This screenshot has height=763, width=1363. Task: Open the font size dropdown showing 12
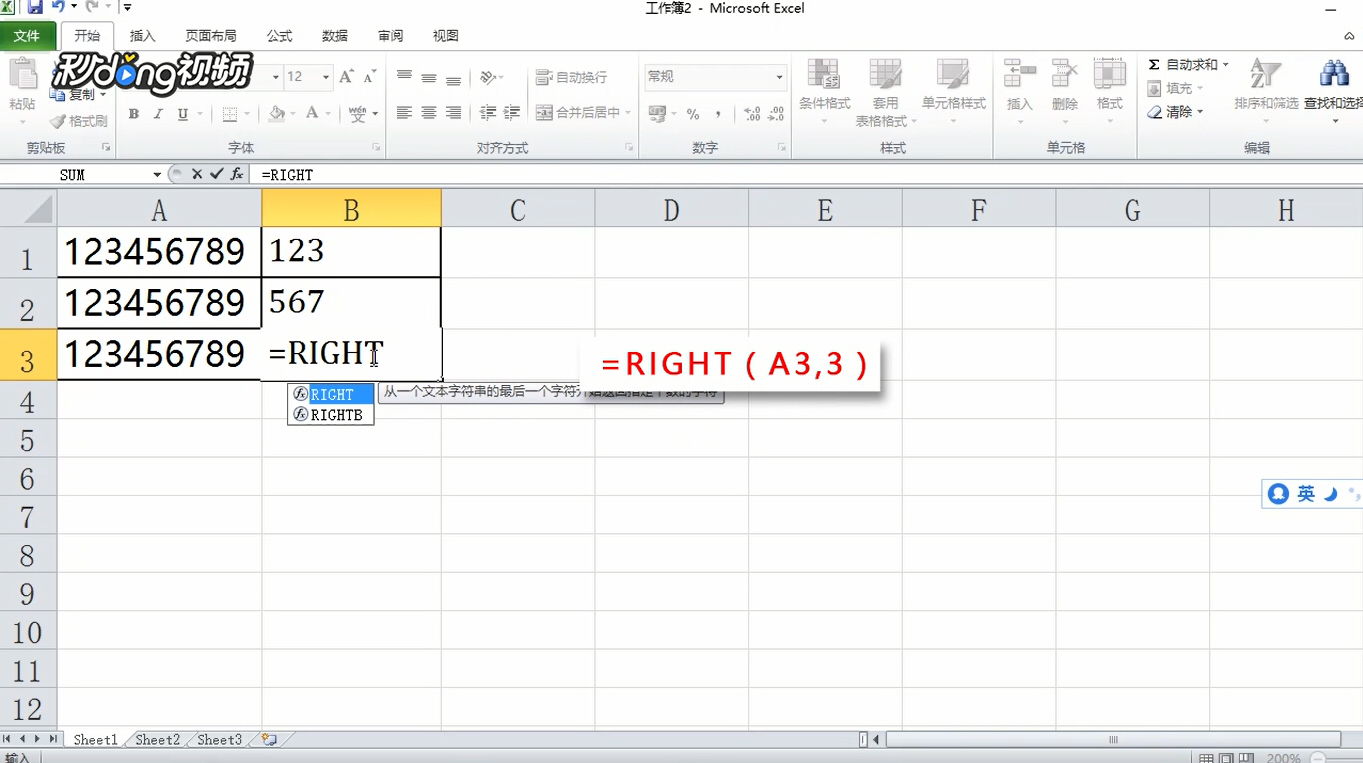326,77
